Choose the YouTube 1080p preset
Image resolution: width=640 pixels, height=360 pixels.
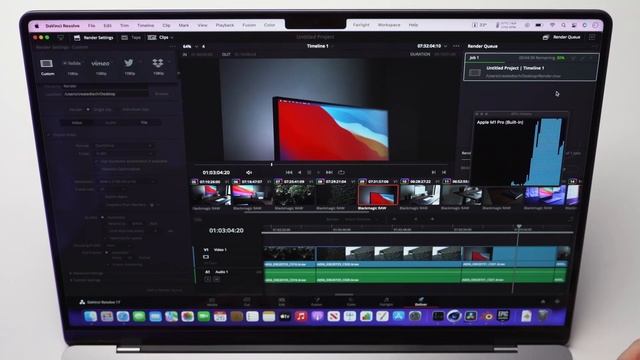click(72, 67)
